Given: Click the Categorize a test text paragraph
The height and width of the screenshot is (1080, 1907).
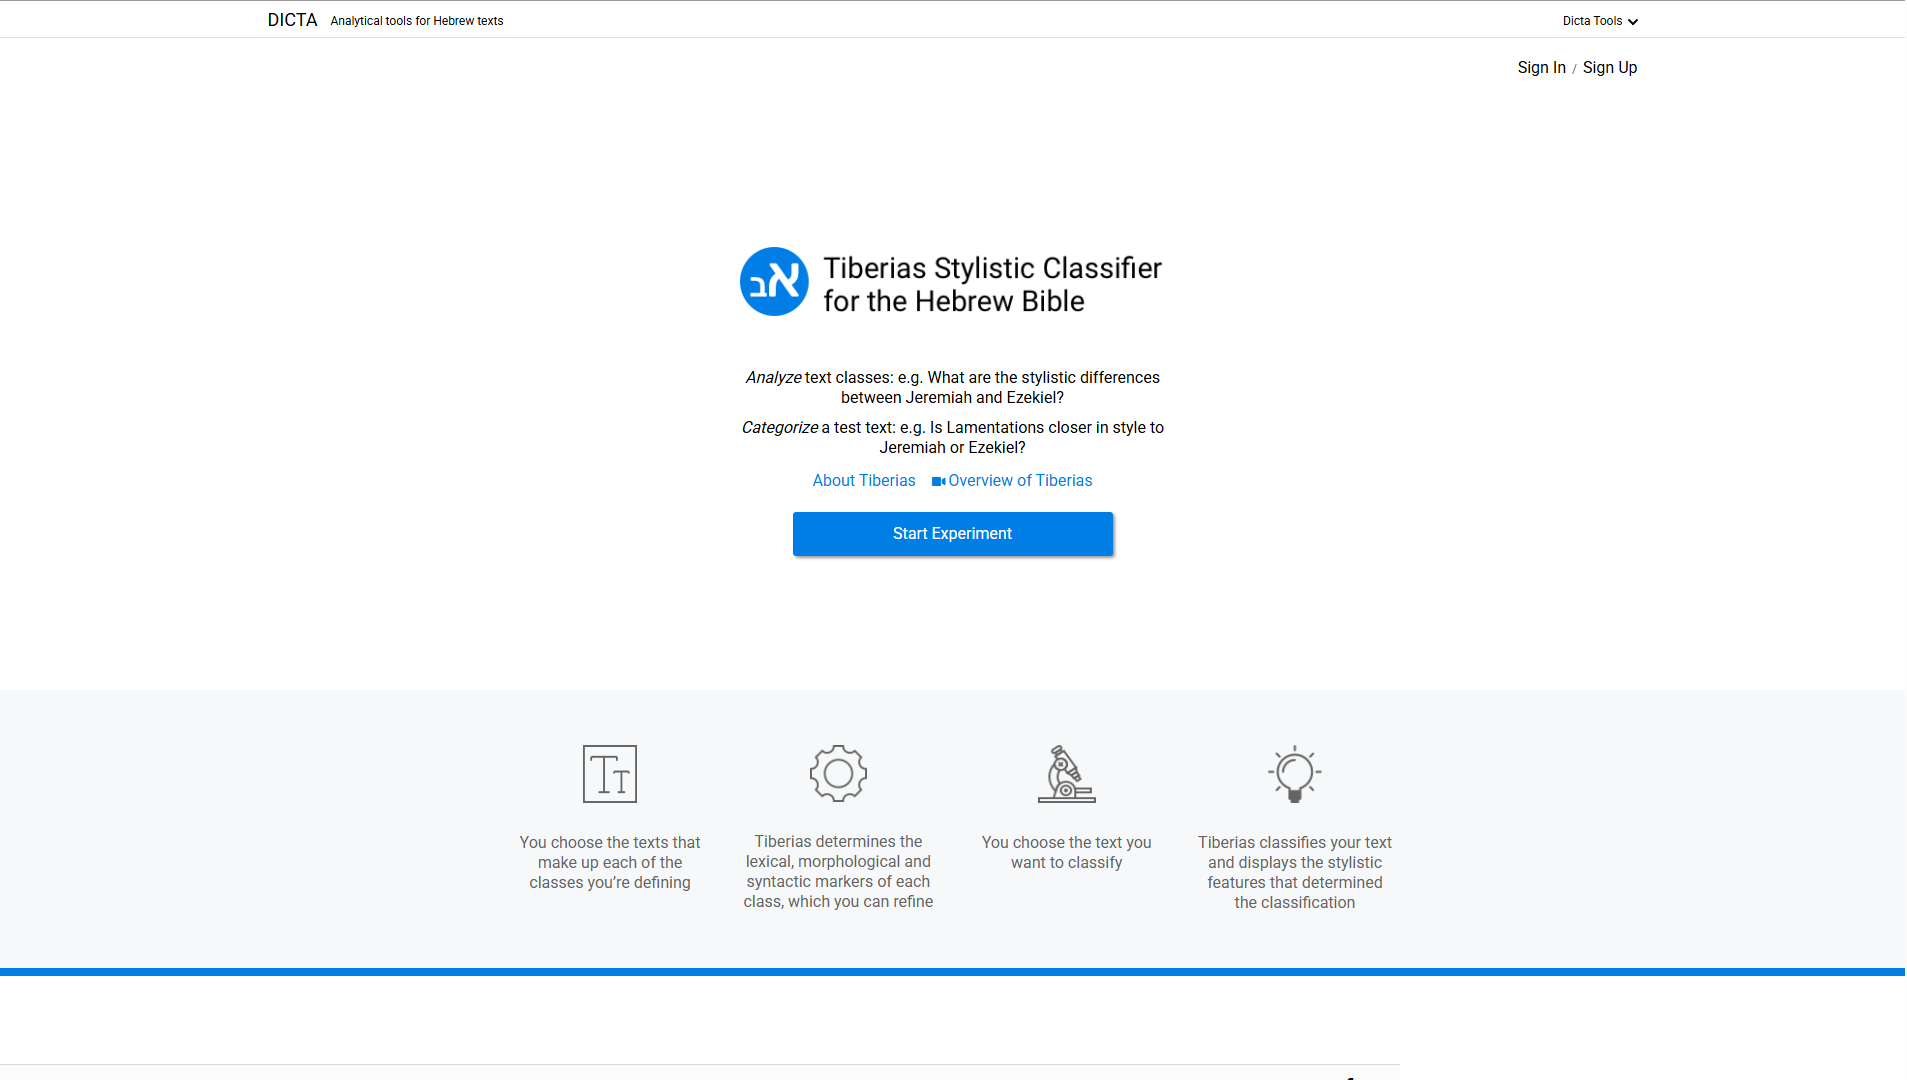Looking at the screenshot, I should coord(952,438).
